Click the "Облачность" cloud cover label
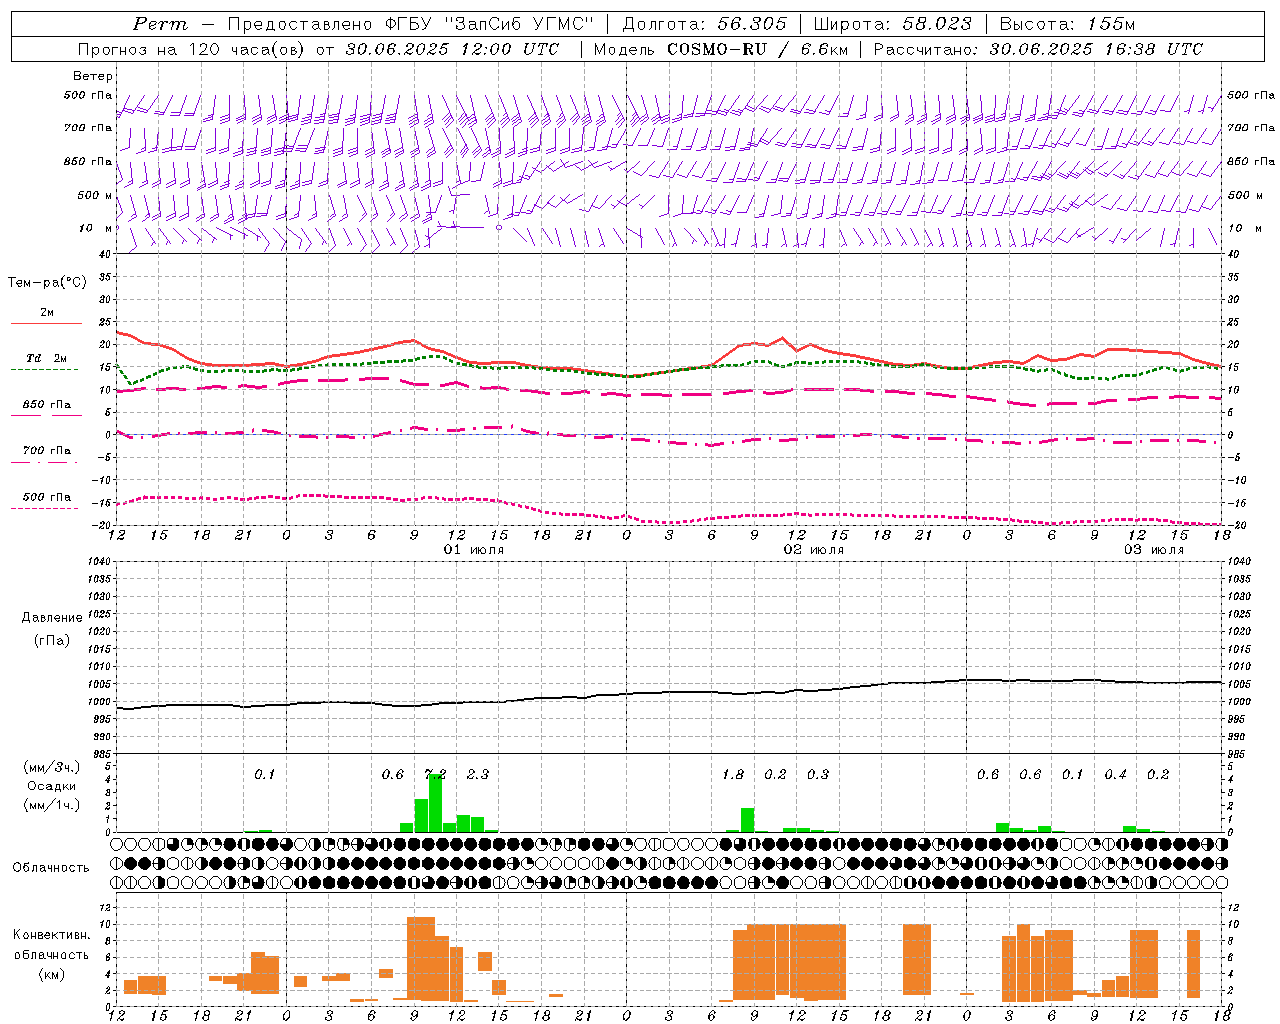Image resolution: width=1280 pixels, height=1024 pixels. [x=51, y=868]
